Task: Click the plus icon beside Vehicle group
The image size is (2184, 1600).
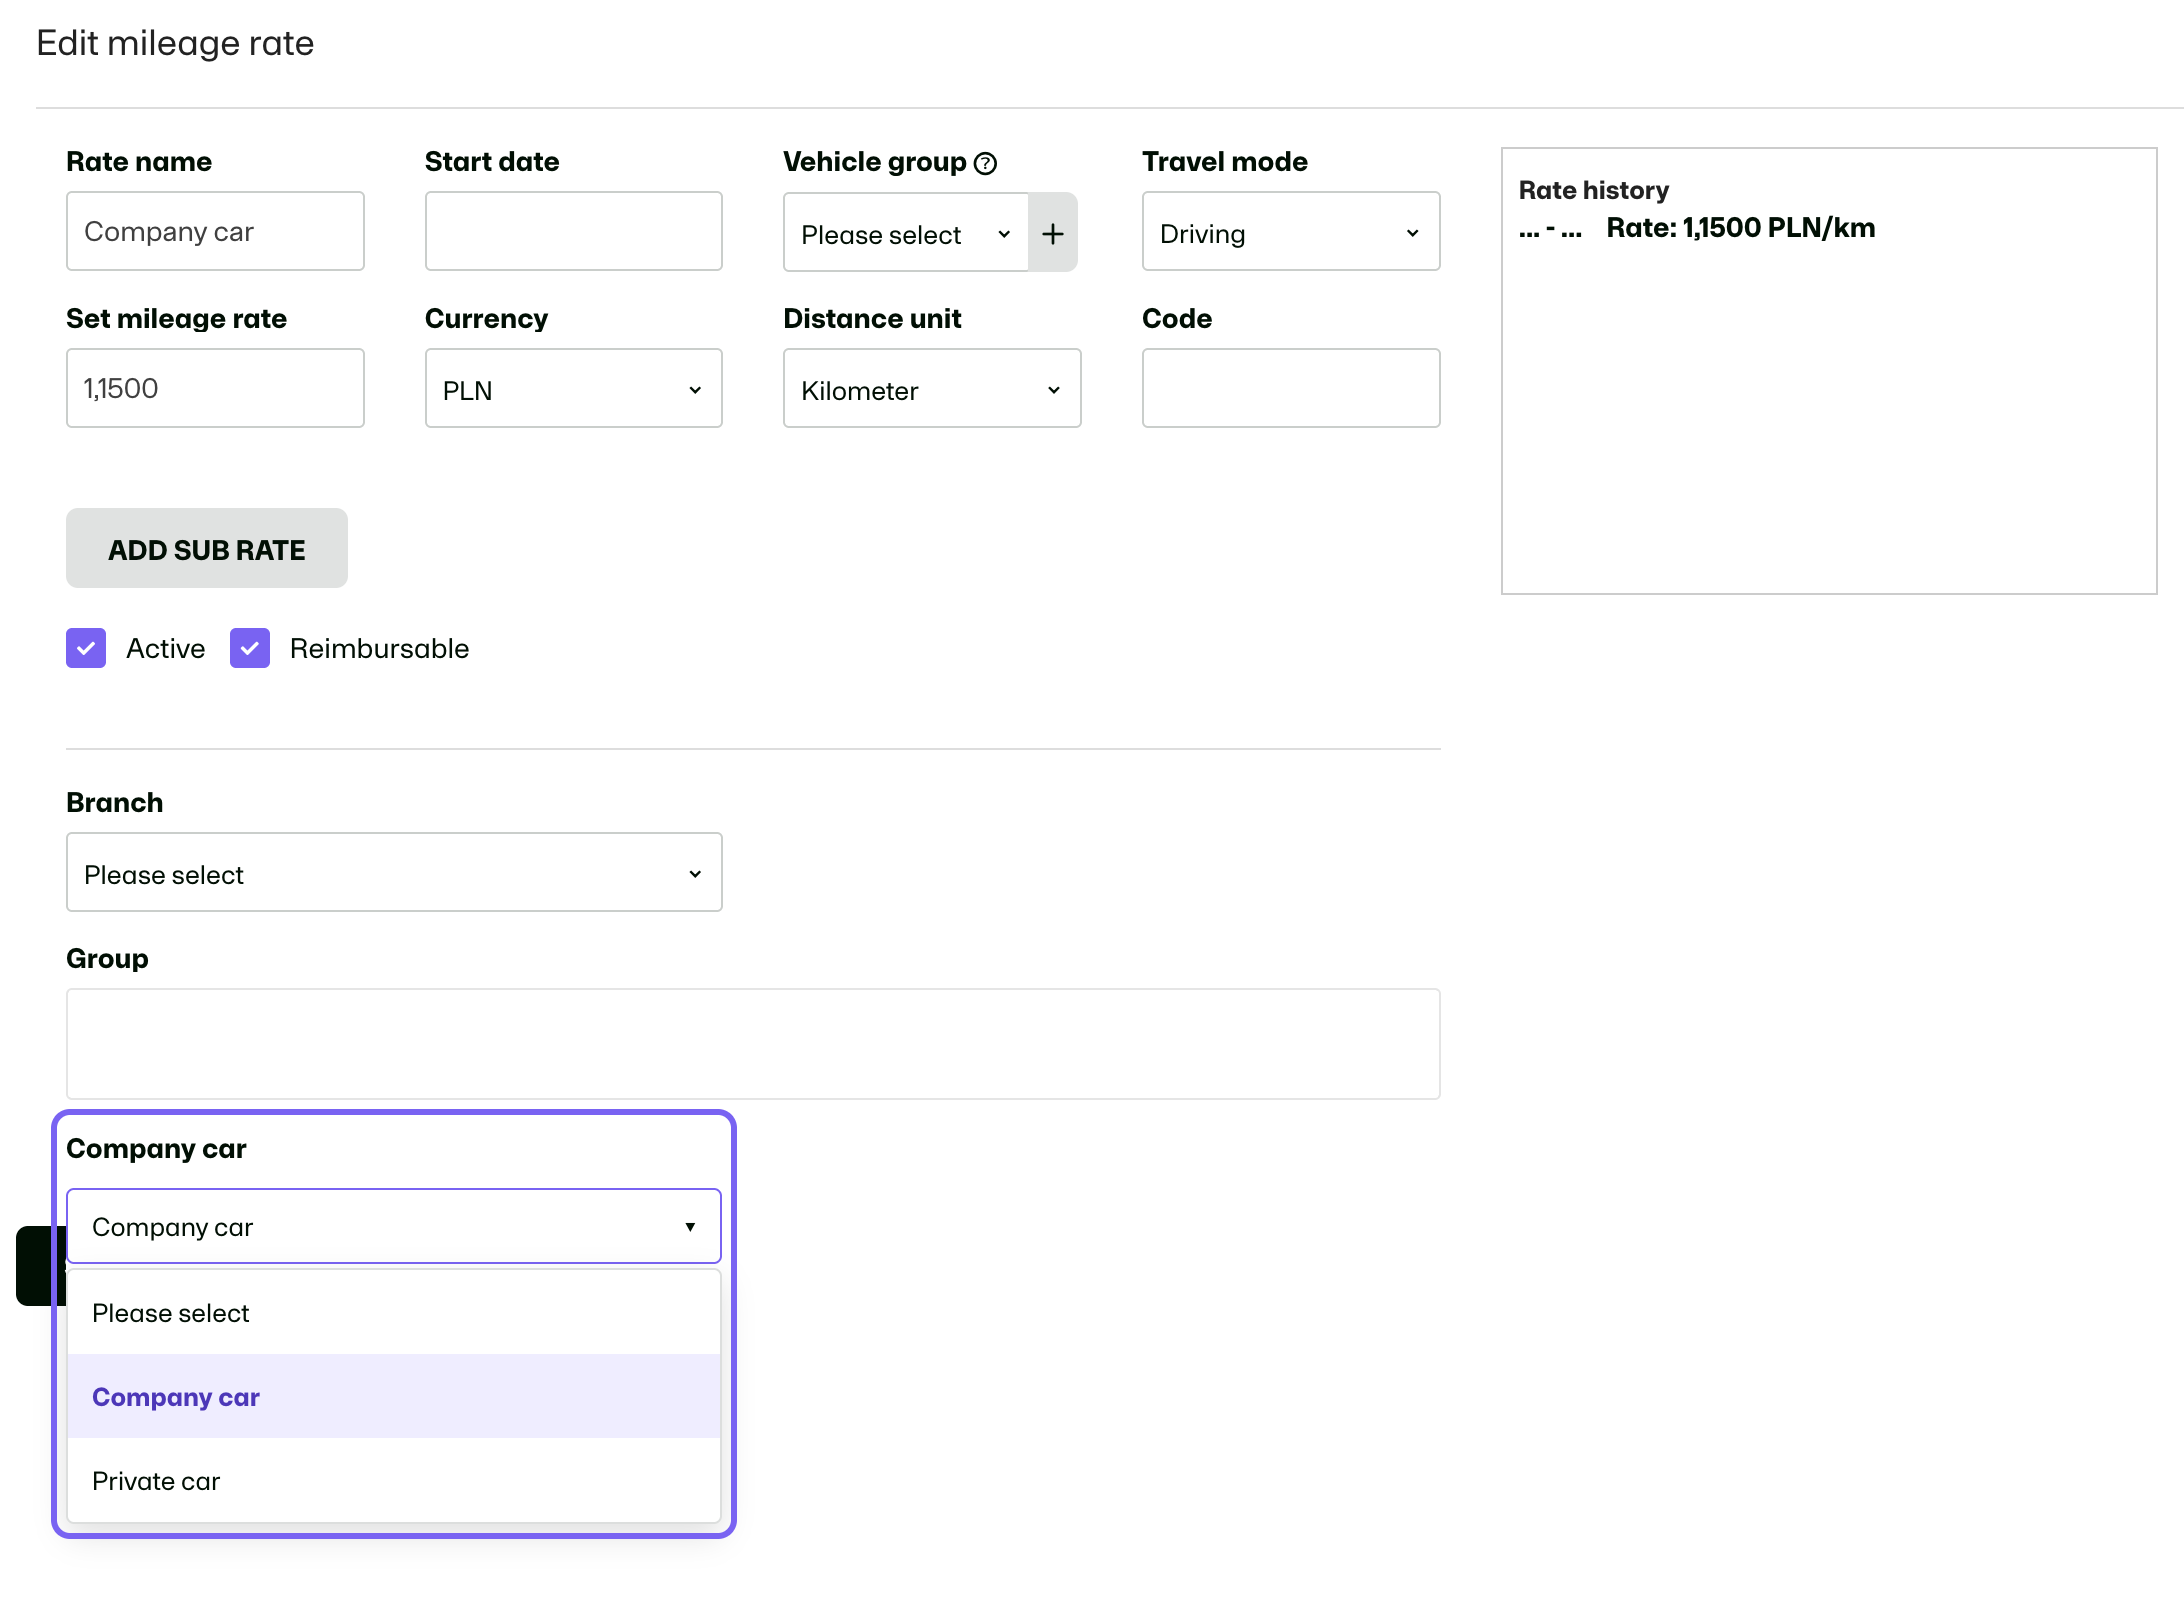Action: (1053, 233)
